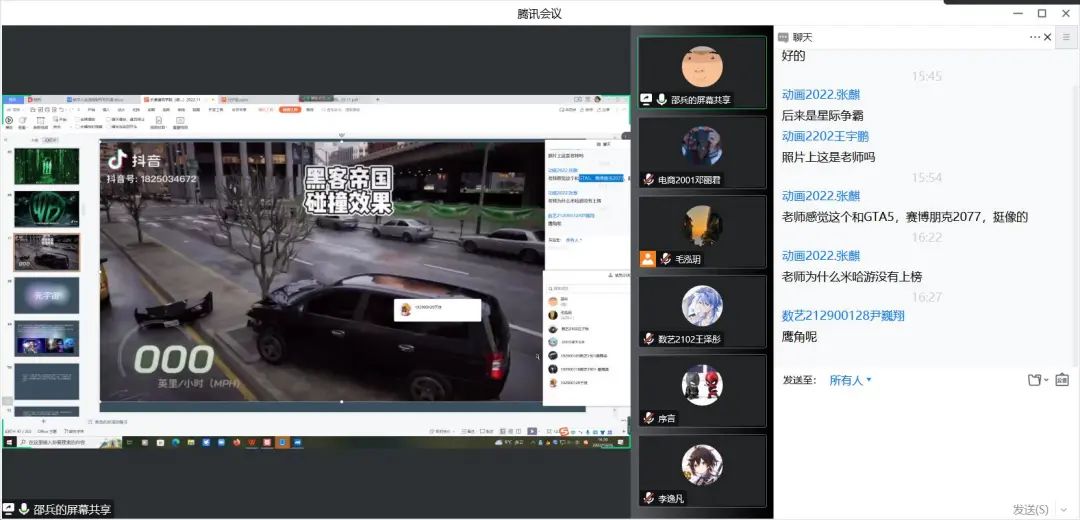Image resolution: width=1080 pixels, height=520 pixels.
Task: Select 邵兵的屏幕共享 participant video tile
Action: click(x=702, y=72)
